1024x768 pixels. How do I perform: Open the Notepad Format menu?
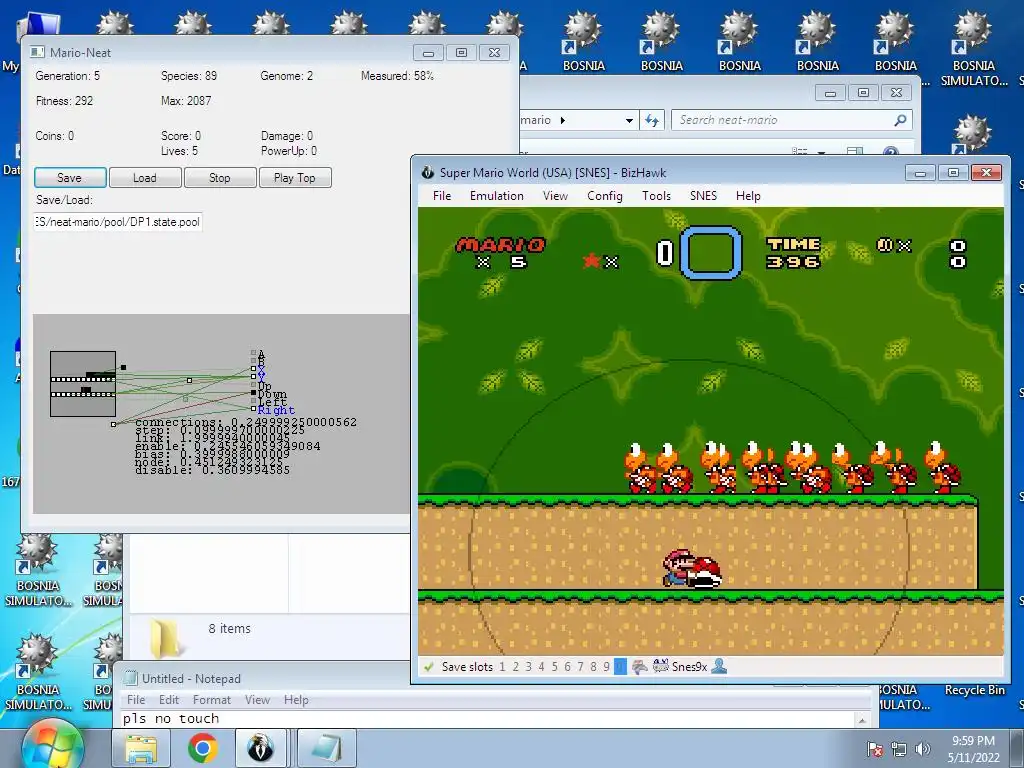[x=212, y=700]
